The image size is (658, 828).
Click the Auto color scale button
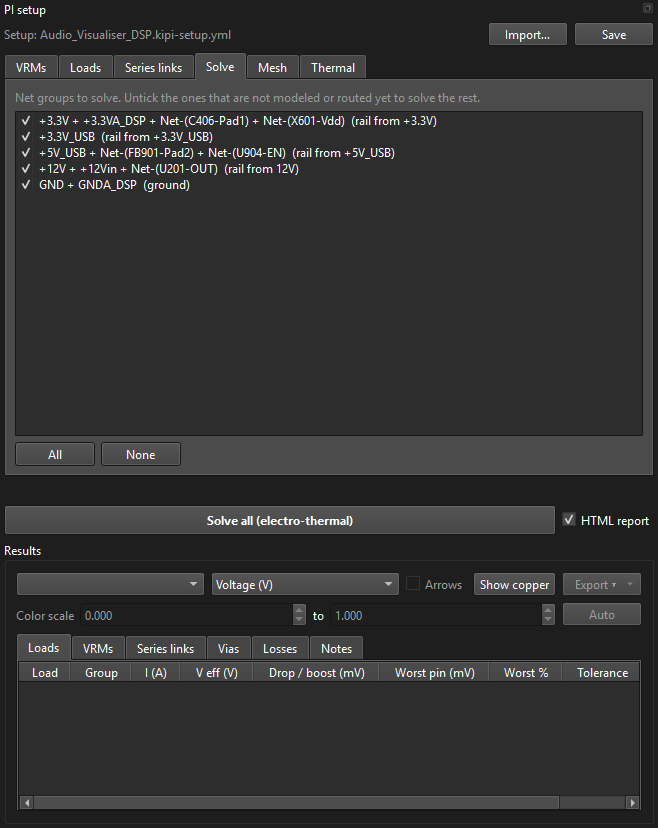(x=601, y=615)
